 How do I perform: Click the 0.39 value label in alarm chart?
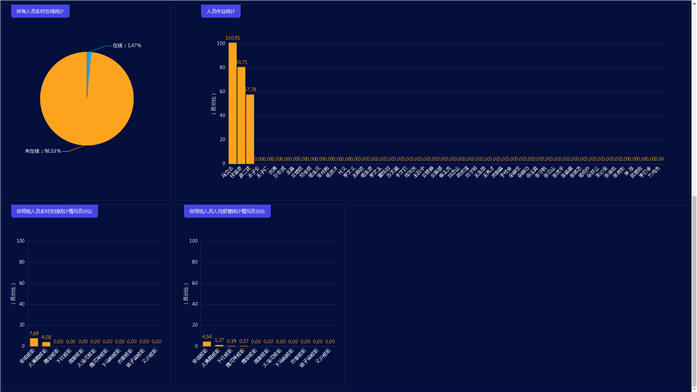point(232,341)
